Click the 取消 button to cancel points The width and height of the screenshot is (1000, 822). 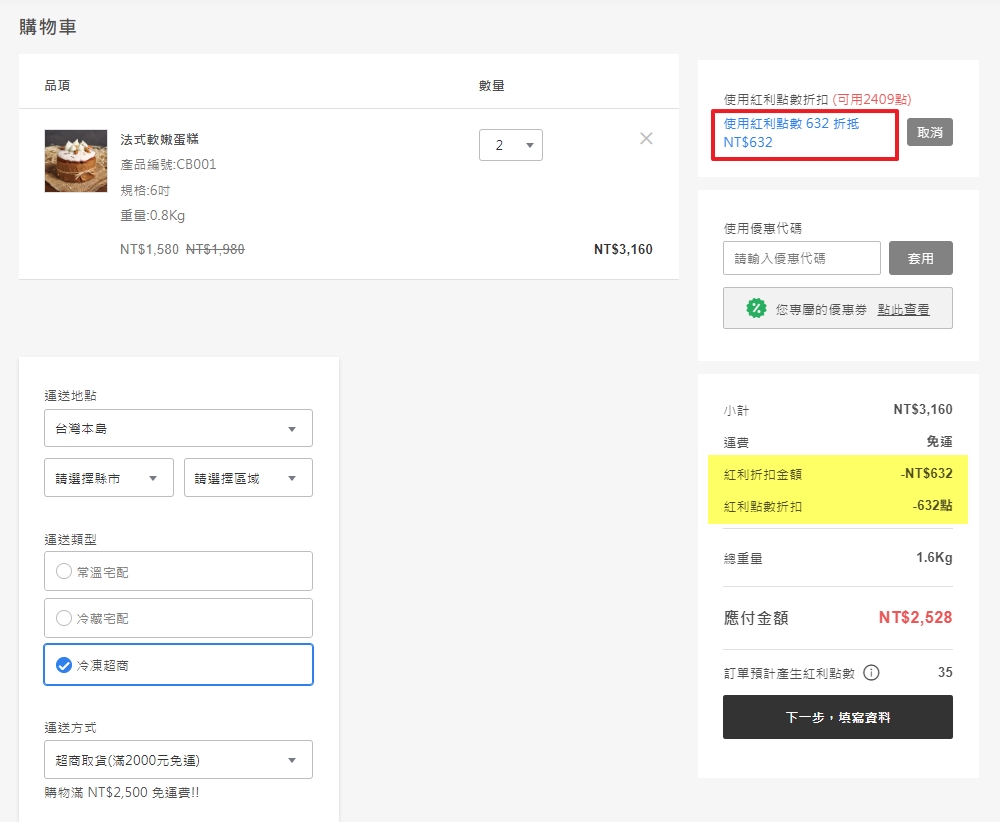pos(929,131)
